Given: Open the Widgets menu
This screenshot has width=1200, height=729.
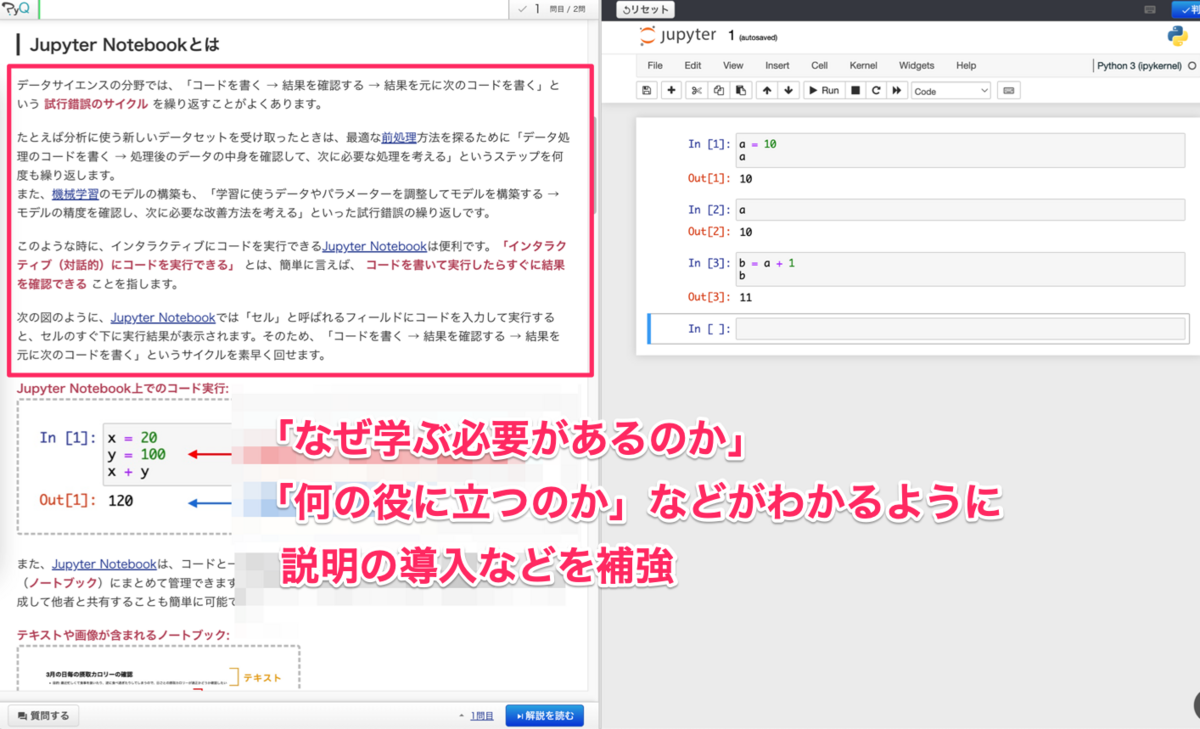Looking at the screenshot, I should 916,65.
